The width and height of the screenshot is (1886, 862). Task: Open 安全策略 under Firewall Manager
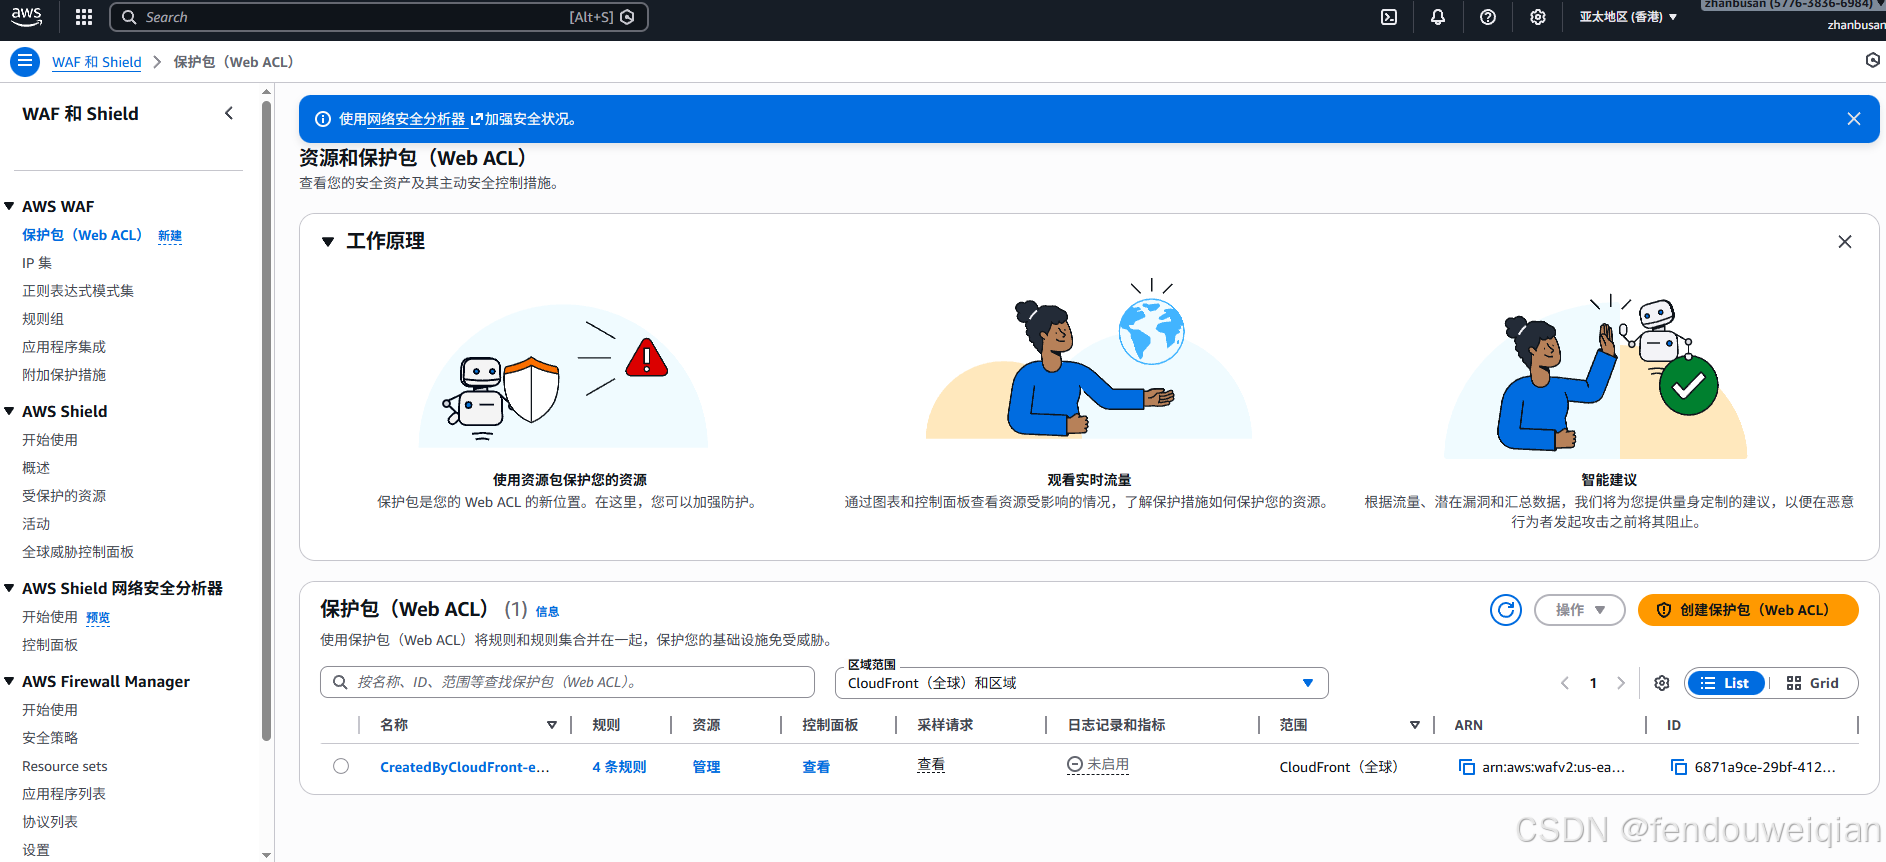(x=50, y=738)
